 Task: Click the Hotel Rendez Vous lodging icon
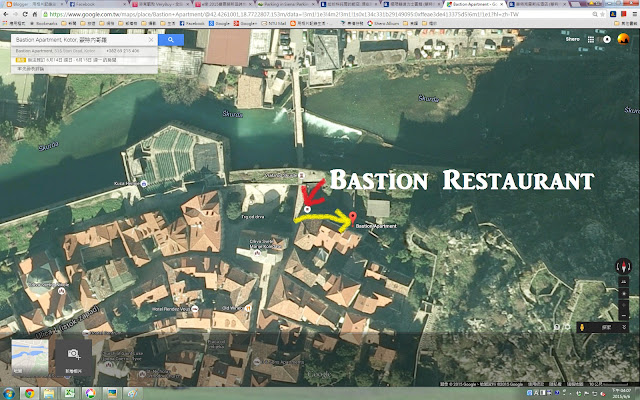[195, 309]
